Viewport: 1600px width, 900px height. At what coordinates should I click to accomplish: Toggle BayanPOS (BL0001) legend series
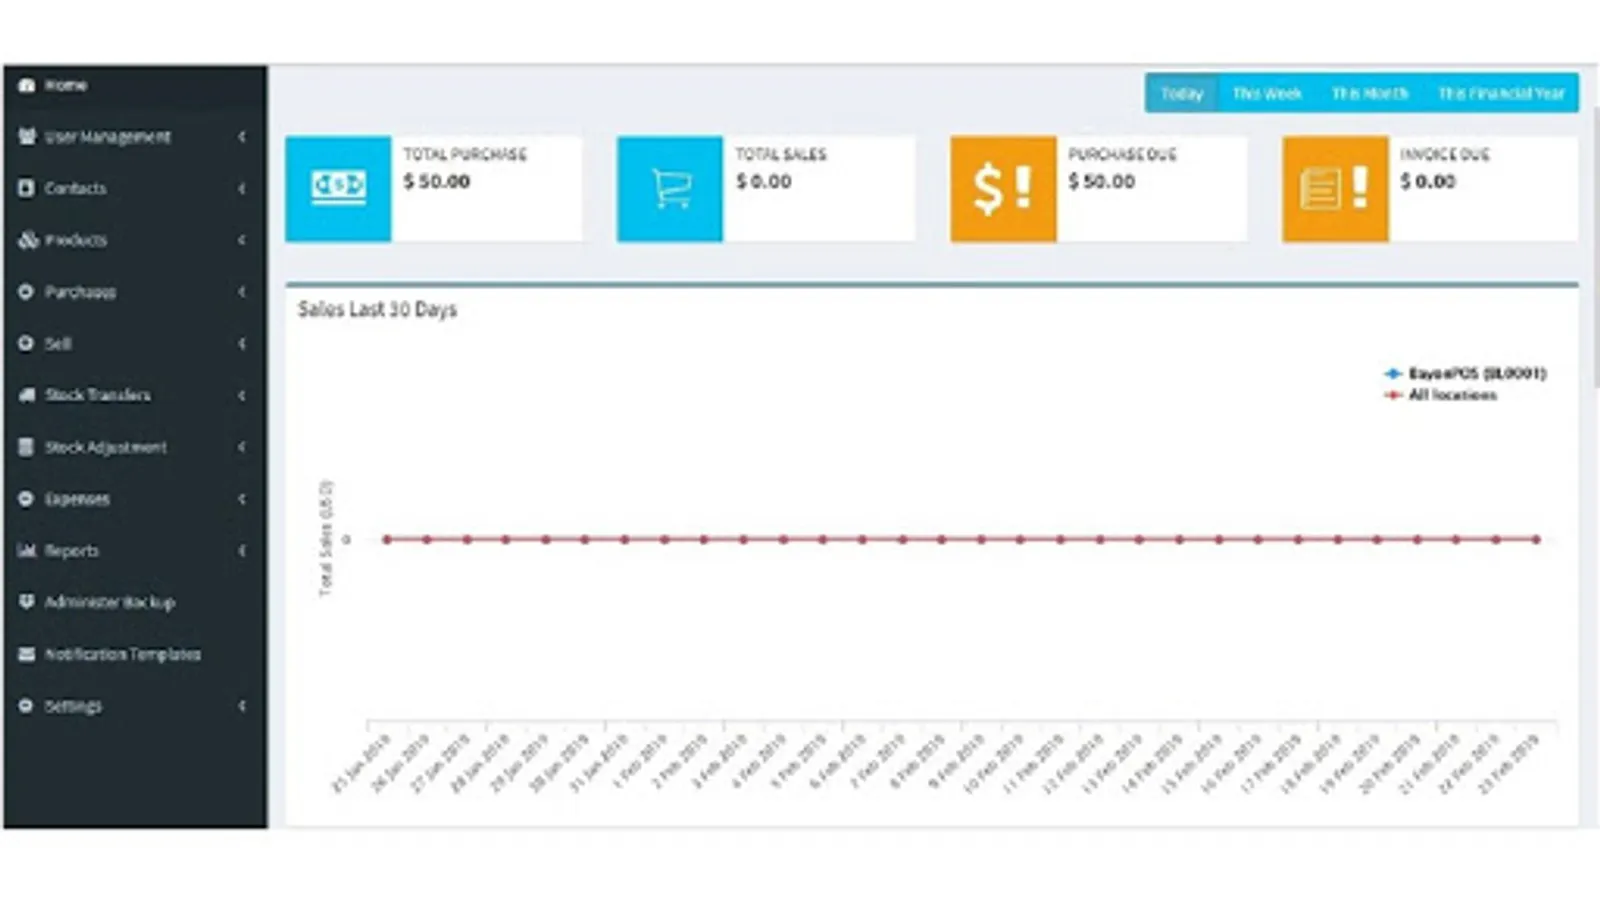[1465, 373]
